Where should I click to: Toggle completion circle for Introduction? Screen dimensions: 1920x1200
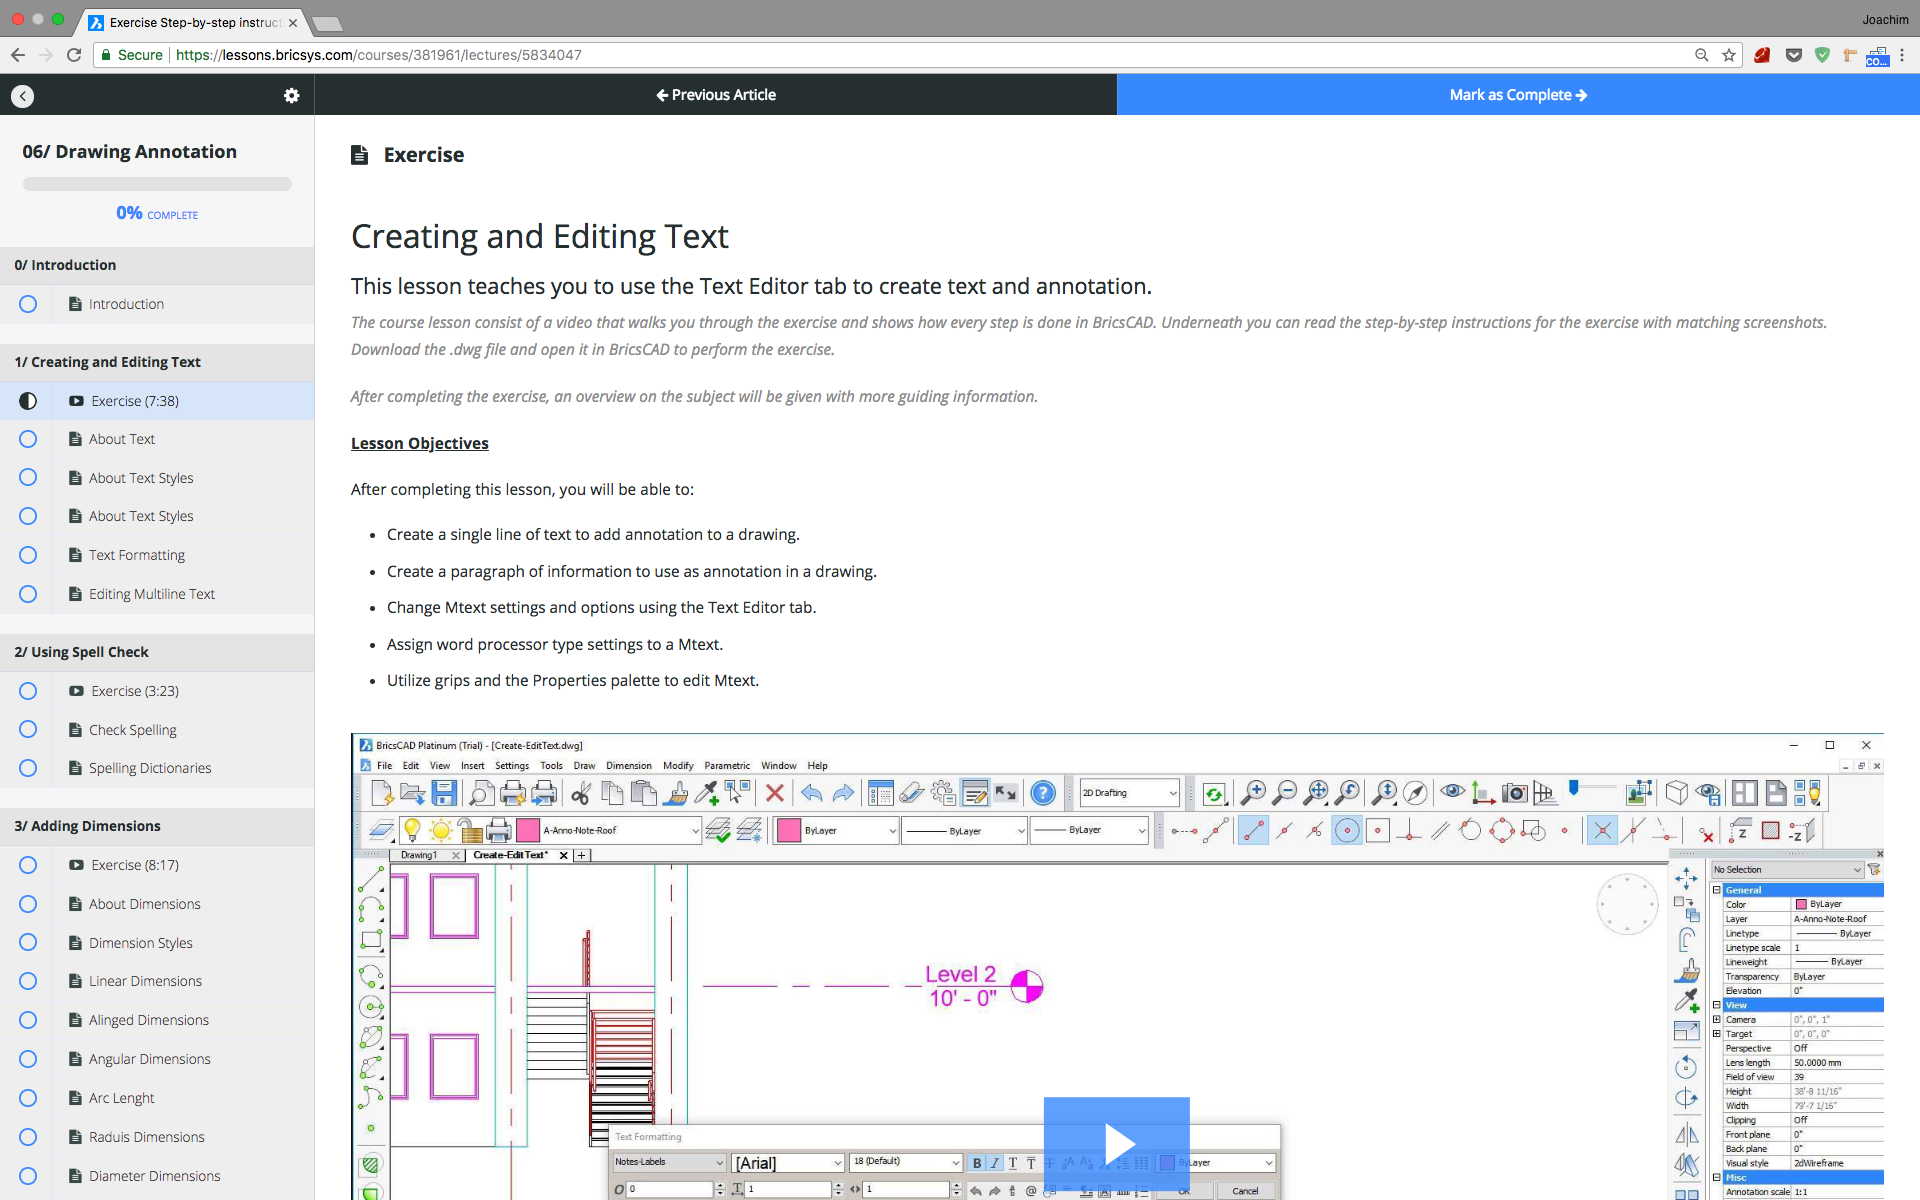28,304
